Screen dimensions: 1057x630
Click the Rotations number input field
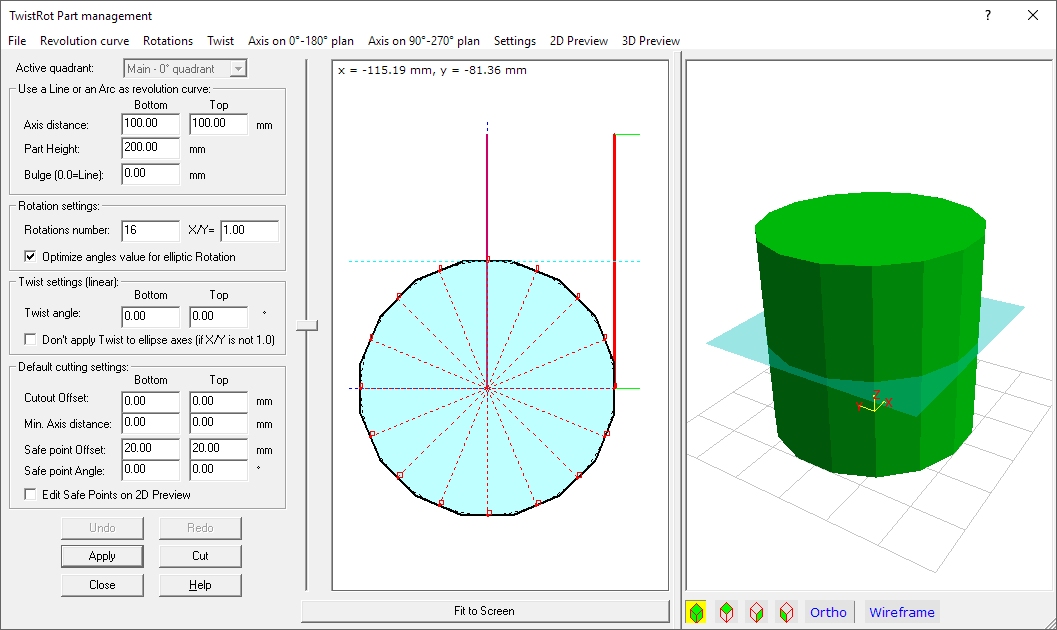[x=150, y=231]
